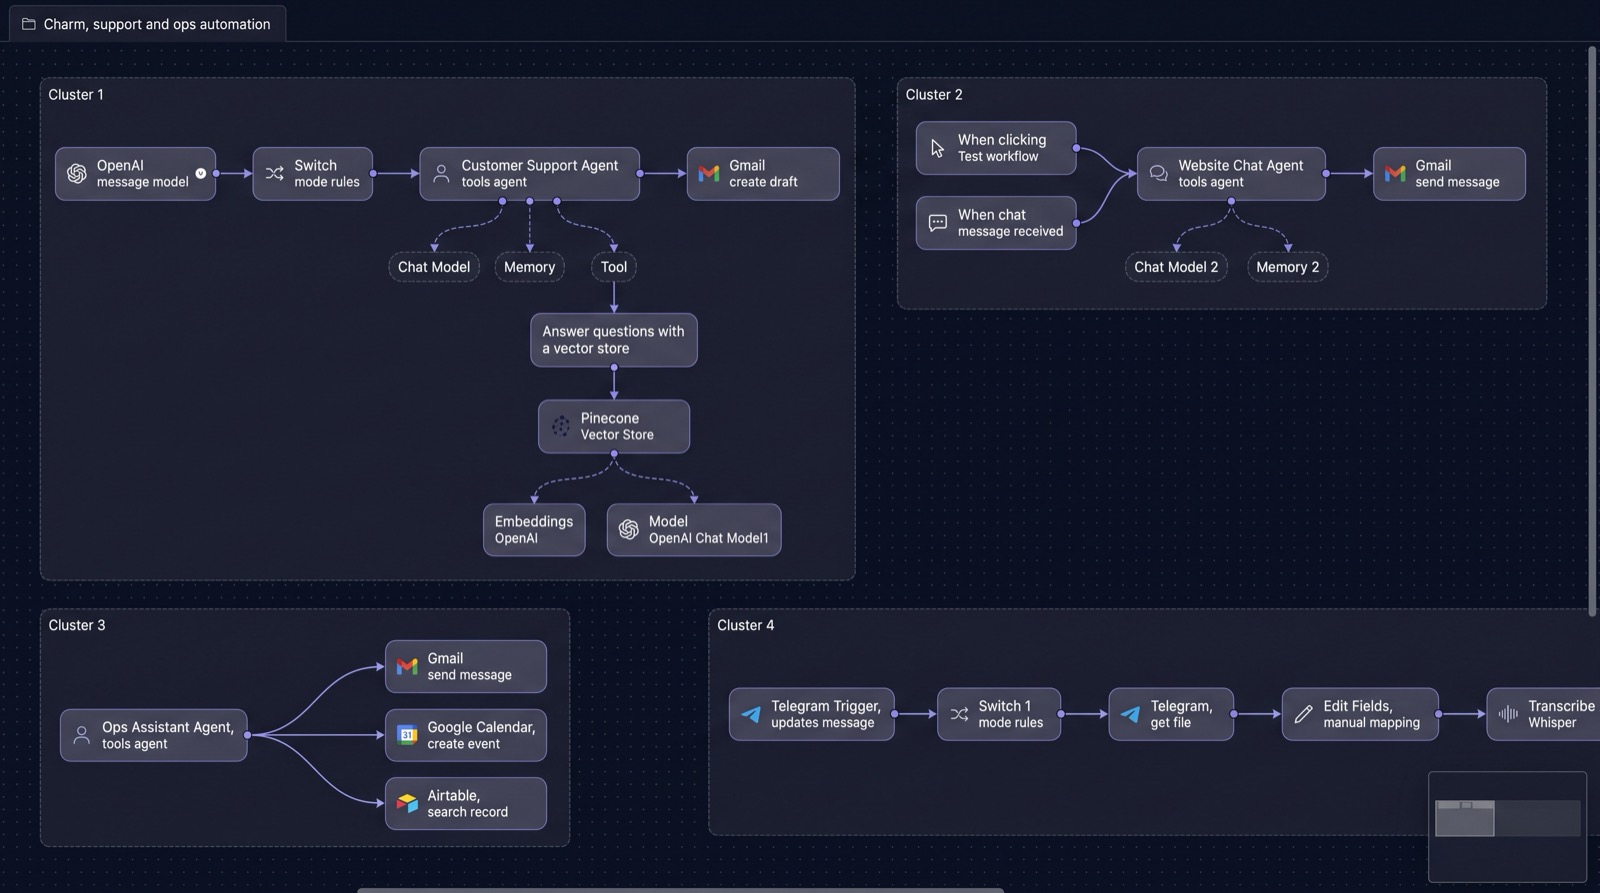Click the Cluster 4 group label
The height and width of the screenshot is (893, 1600).
pyautogui.click(x=745, y=626)
